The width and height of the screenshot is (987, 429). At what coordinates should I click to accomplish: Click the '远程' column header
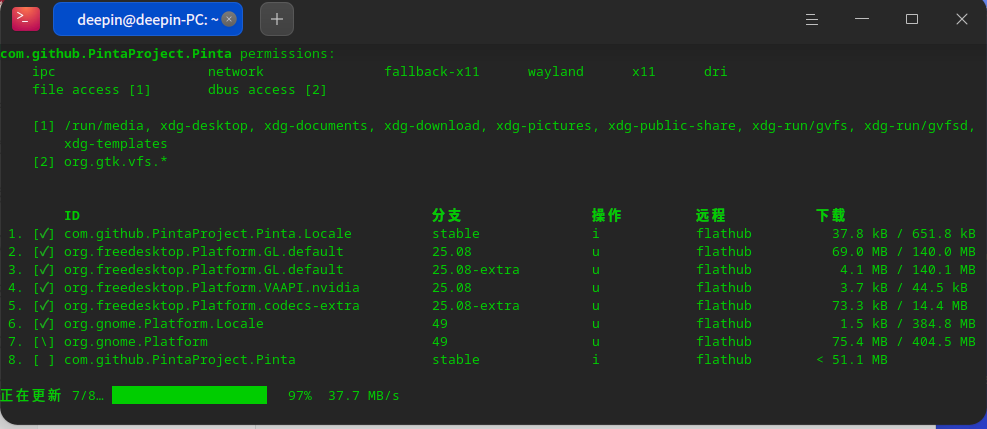[711, 216]
